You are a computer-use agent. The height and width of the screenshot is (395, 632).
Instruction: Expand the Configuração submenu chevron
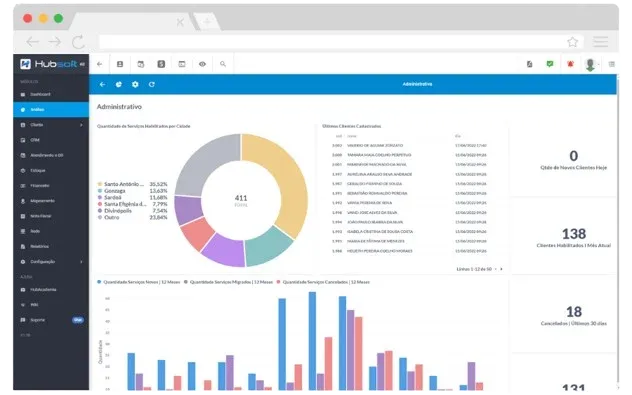(81, 262)
